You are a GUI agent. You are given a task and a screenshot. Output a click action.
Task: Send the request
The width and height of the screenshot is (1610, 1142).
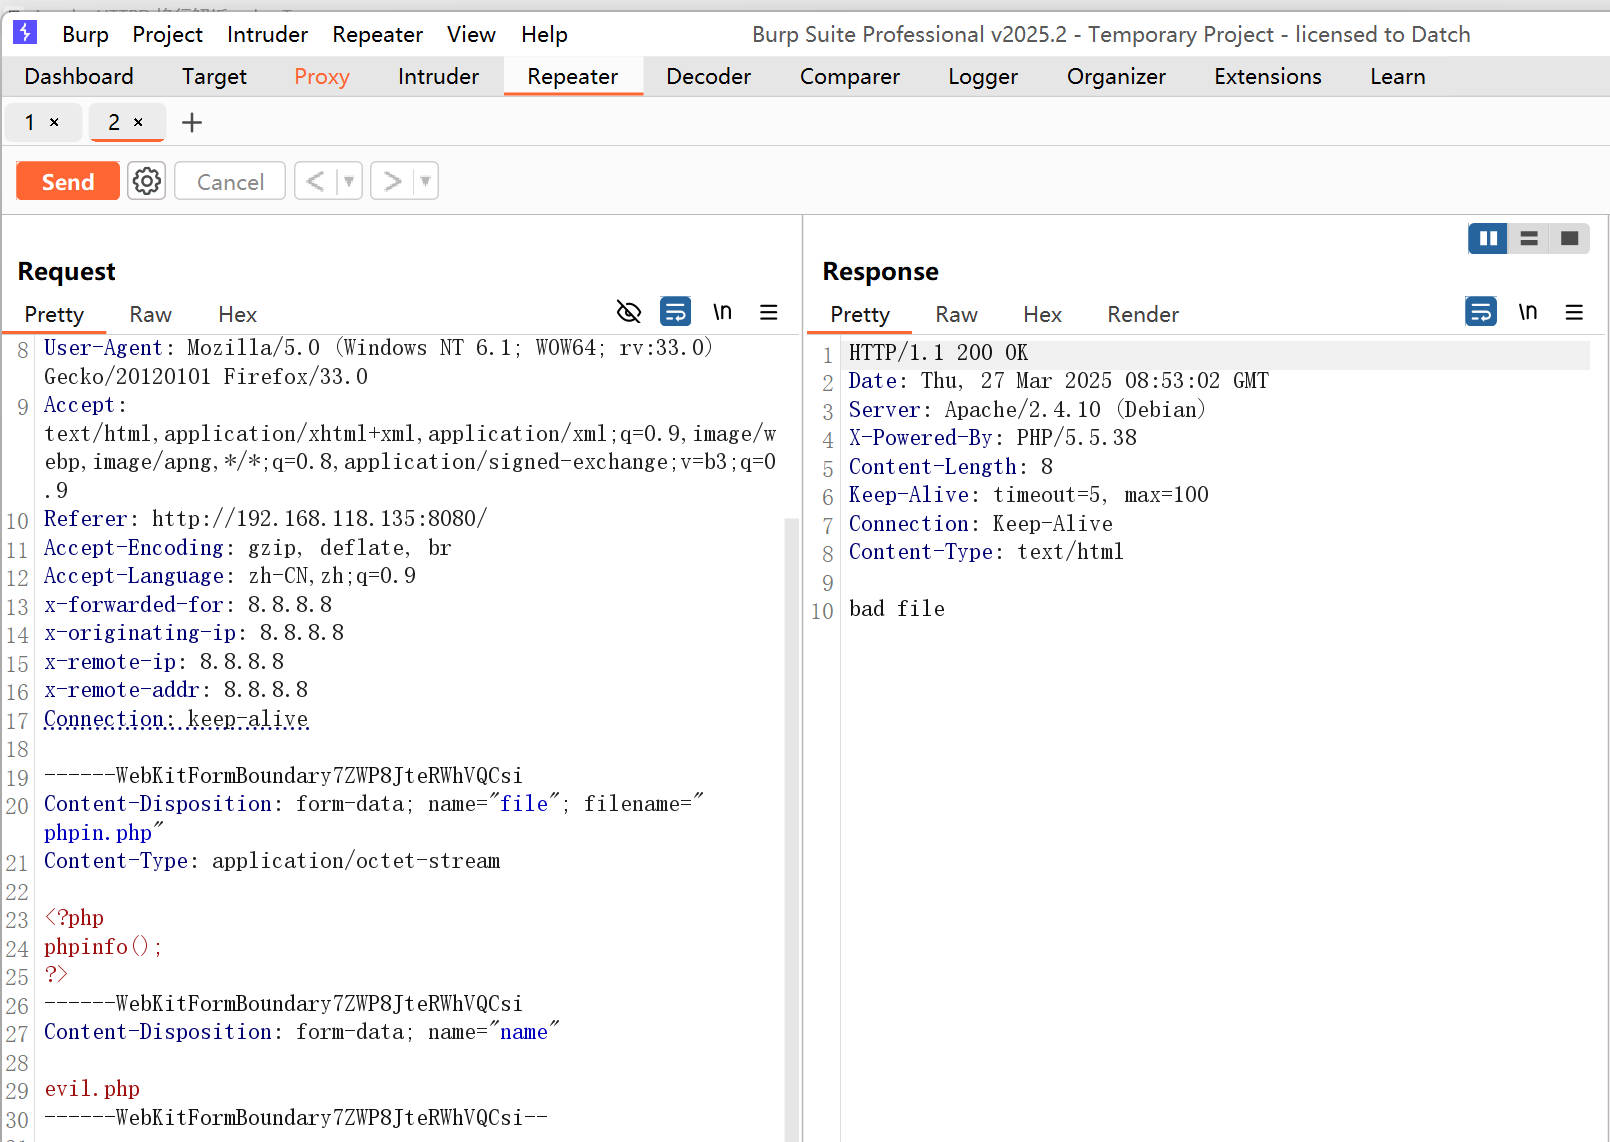(x=68, y=181)
